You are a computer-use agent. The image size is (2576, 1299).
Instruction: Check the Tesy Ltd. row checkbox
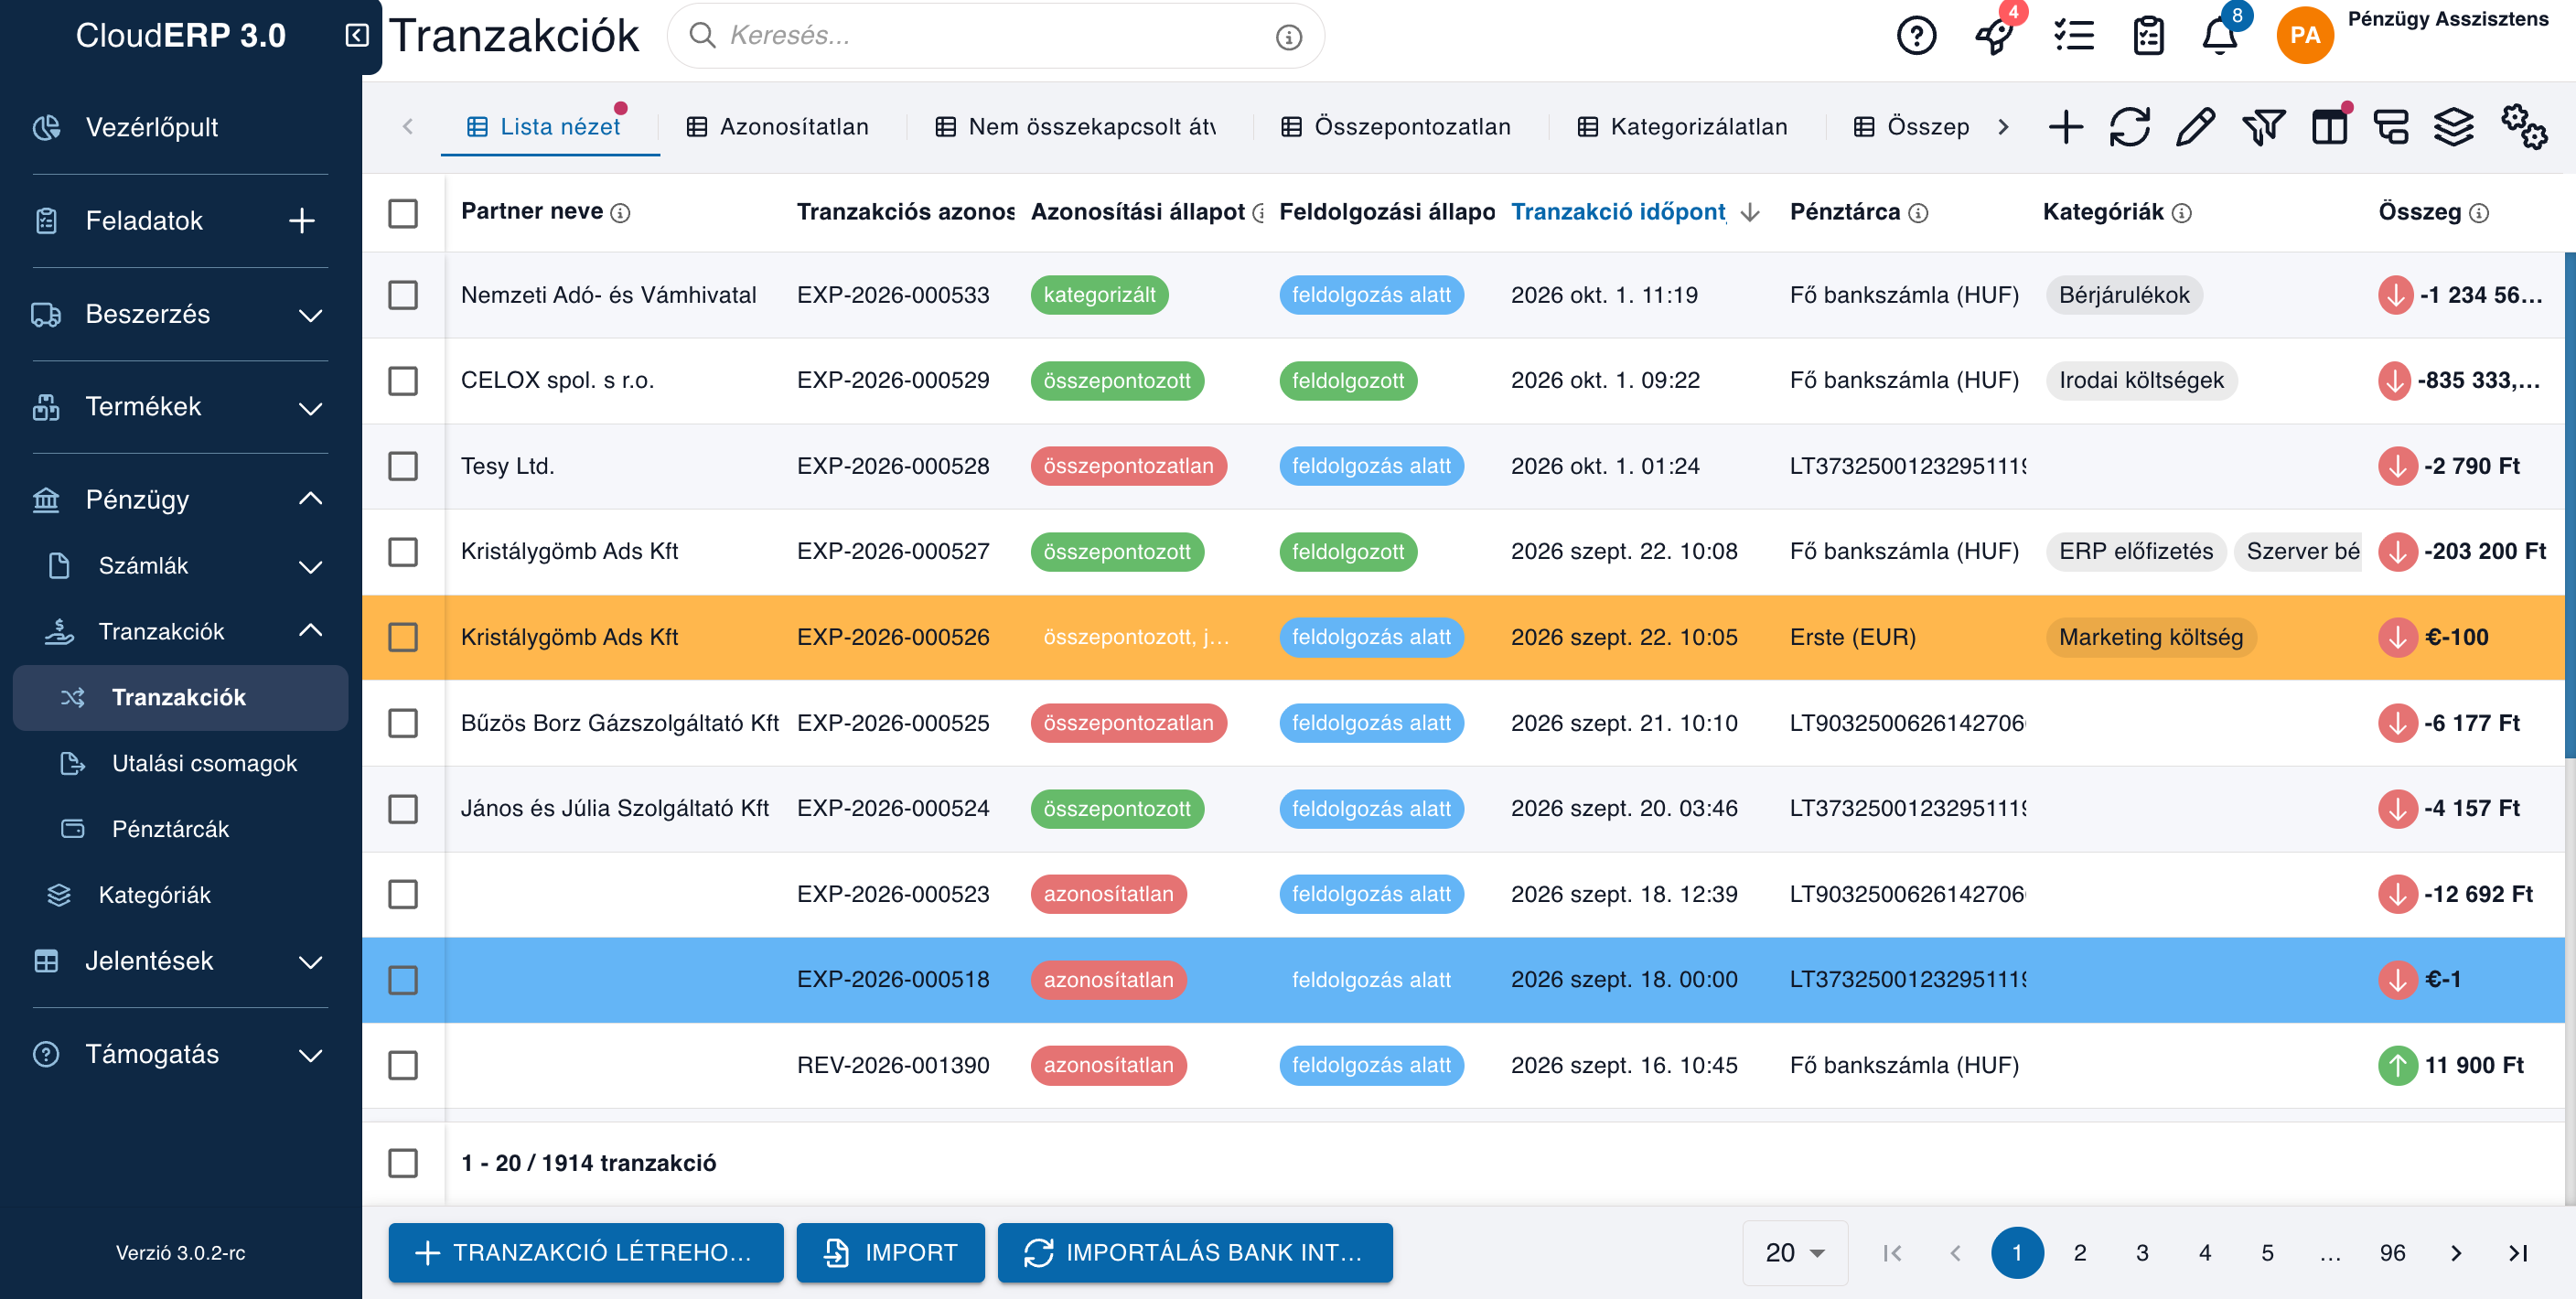coord(403,466)
